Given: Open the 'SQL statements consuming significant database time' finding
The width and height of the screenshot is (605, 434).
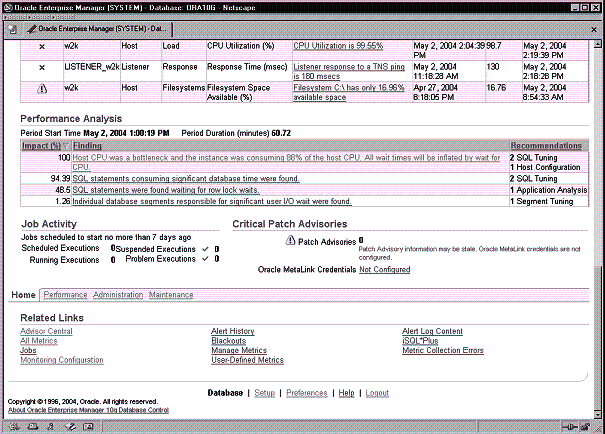Looking at the screenshot, I should click(186, 179).
